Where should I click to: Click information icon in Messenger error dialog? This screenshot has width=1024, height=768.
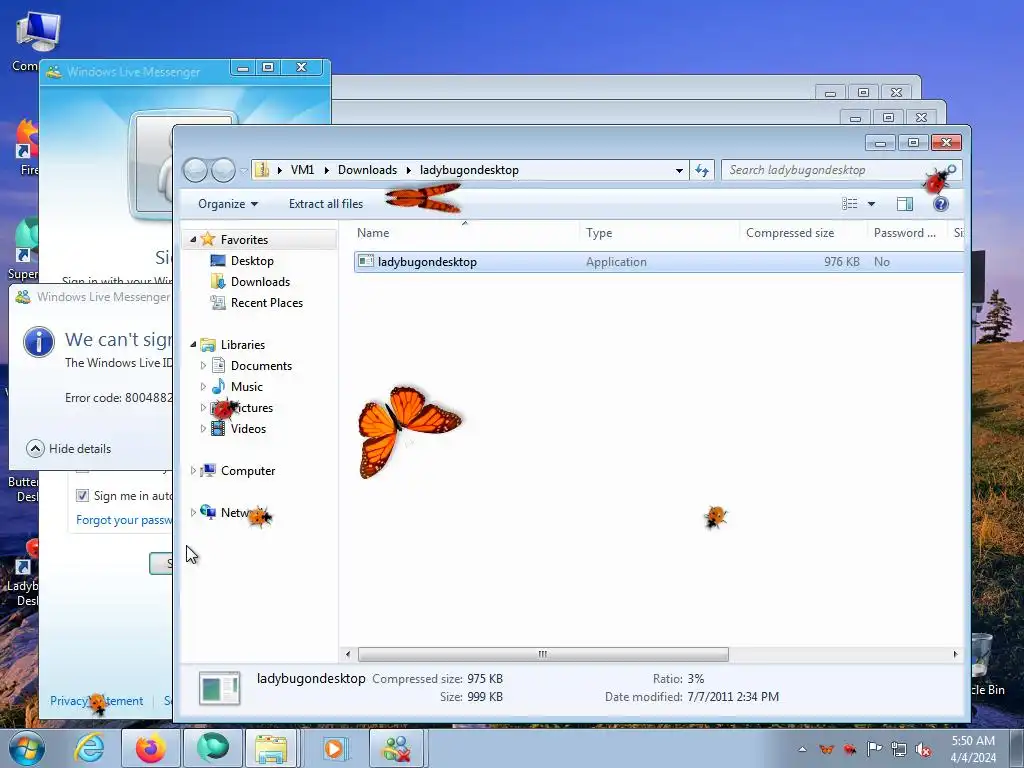[x=39, y=342]
